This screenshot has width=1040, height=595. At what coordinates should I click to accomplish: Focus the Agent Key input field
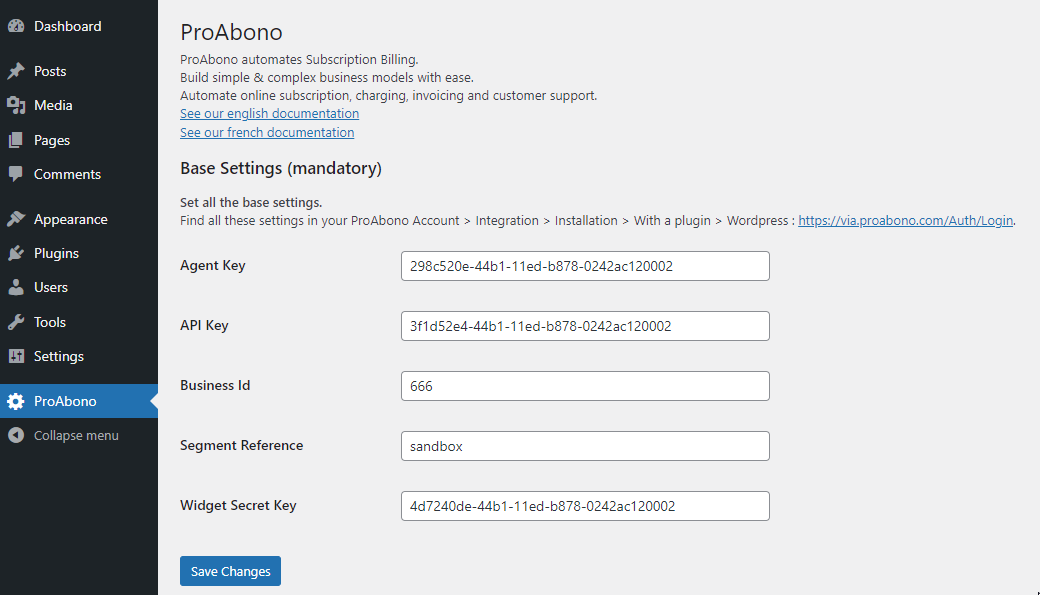585,266
